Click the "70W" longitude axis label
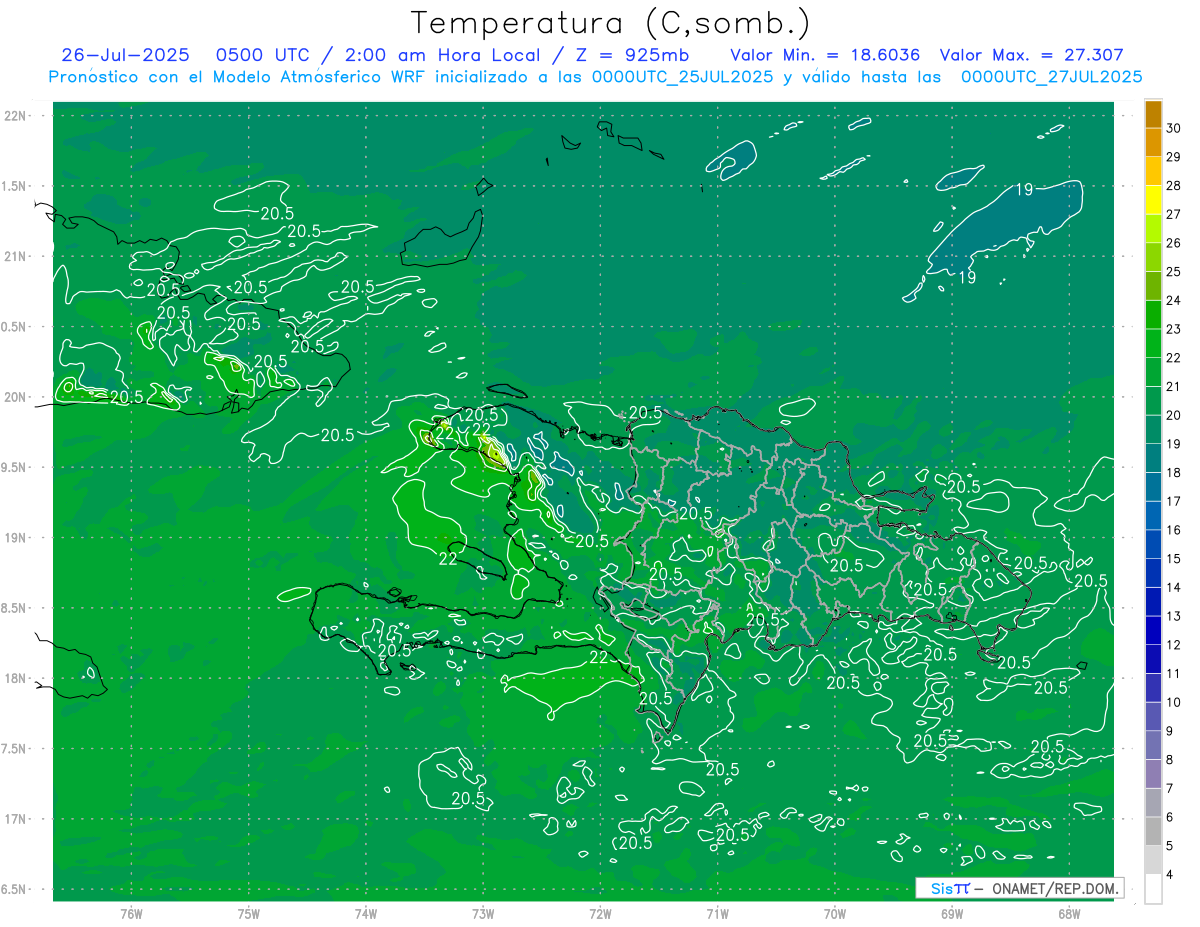The height and width of the screenshot is (927, 1200). 835,914
